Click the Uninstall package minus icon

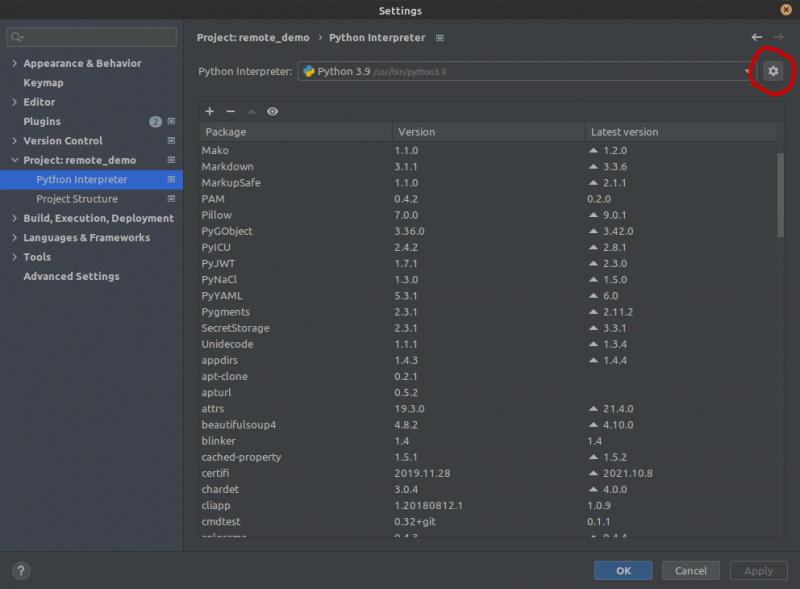tap(230, 111)
